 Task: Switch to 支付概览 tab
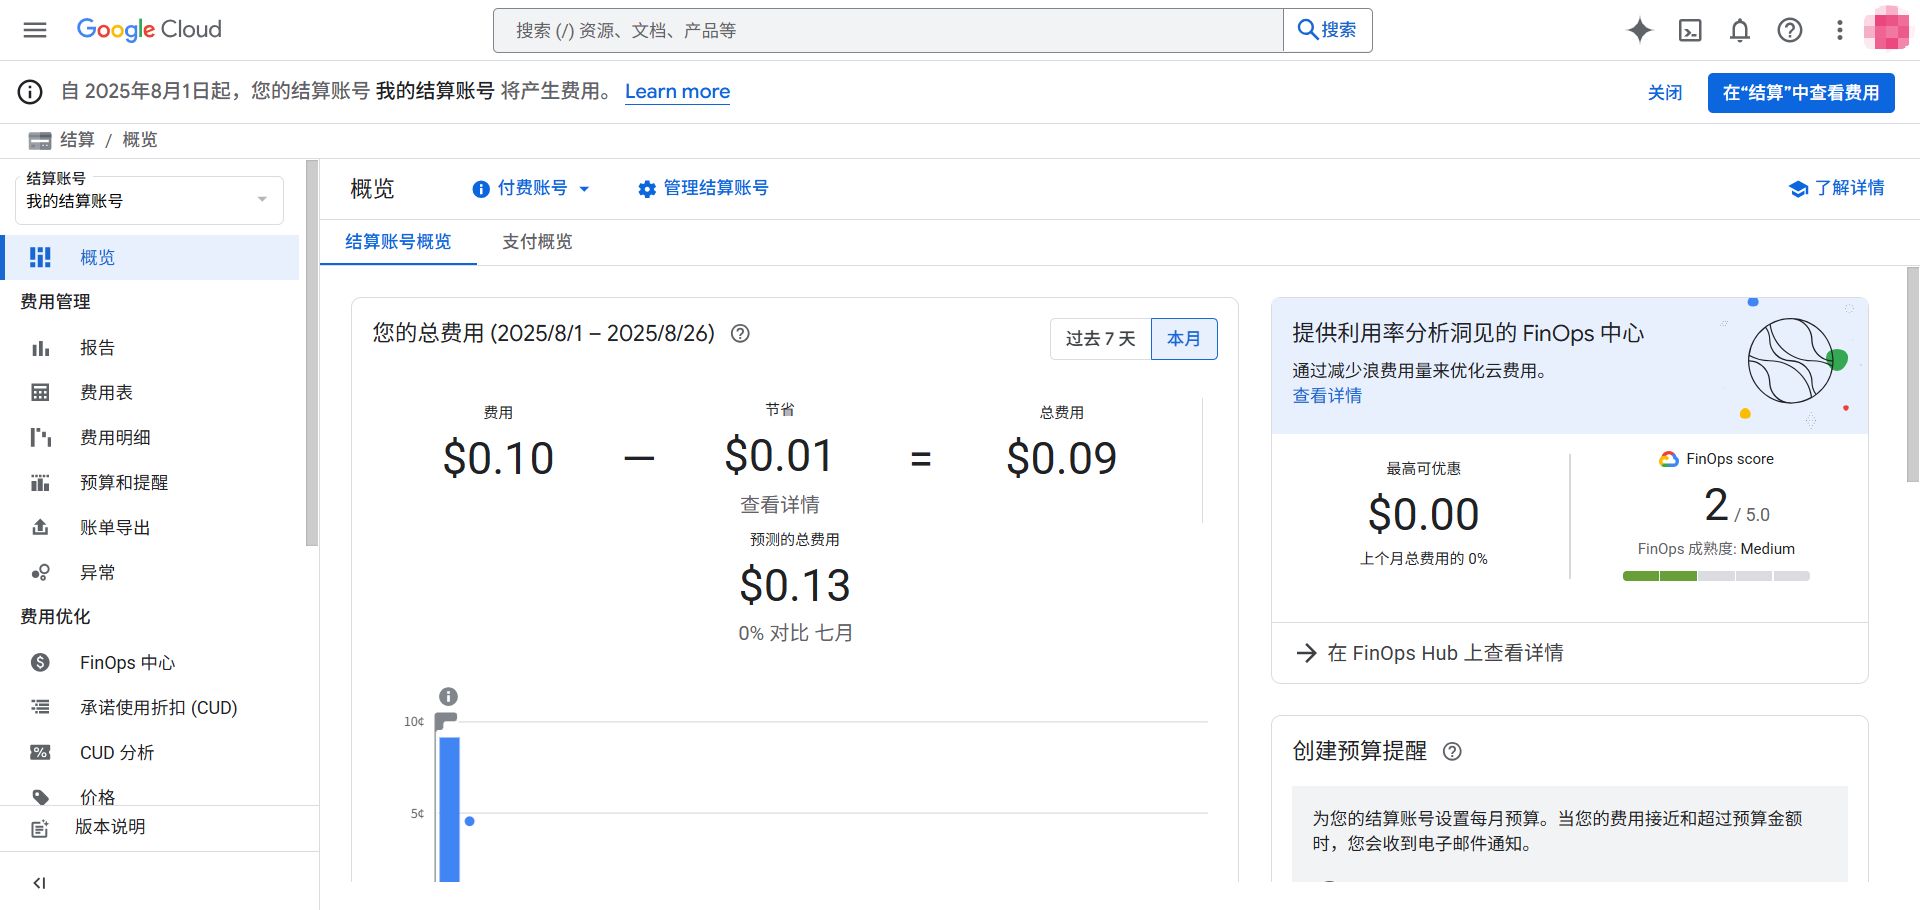(x=537, y=242)
